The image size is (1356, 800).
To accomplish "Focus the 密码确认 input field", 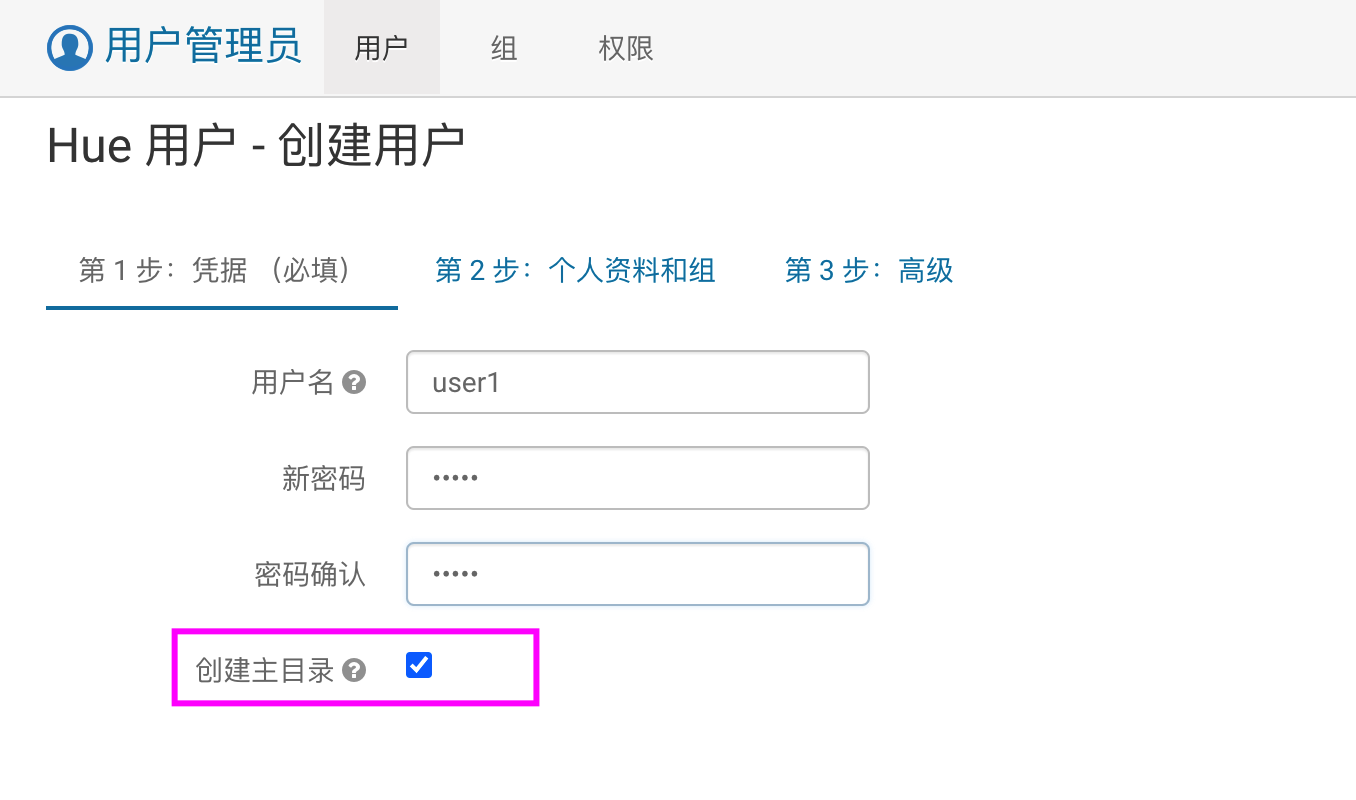I will [637, 574].
